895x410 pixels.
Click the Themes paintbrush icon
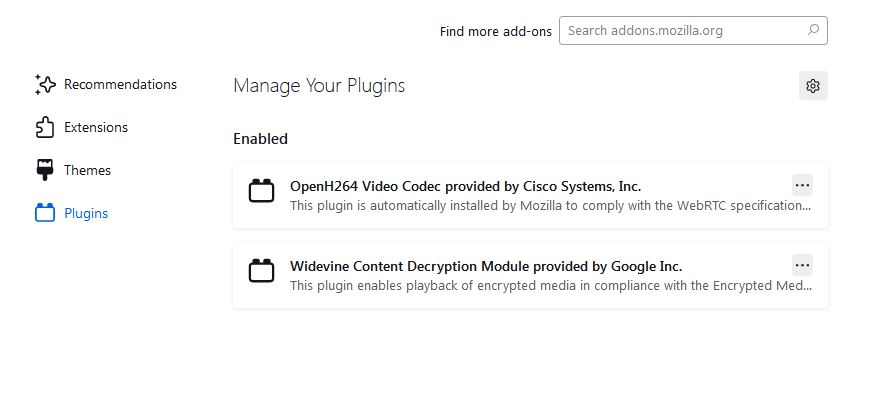click(44, 170)
